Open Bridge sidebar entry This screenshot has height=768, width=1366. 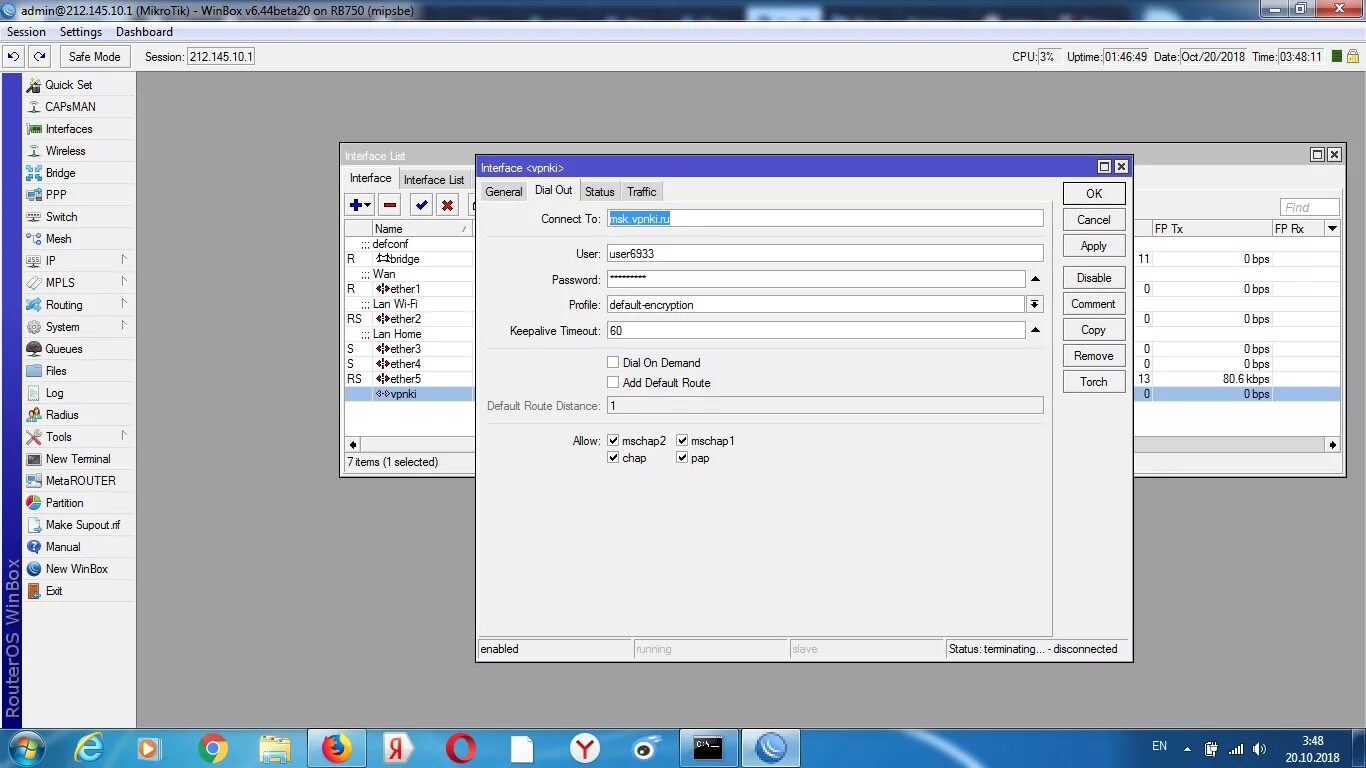pos(60,173)
